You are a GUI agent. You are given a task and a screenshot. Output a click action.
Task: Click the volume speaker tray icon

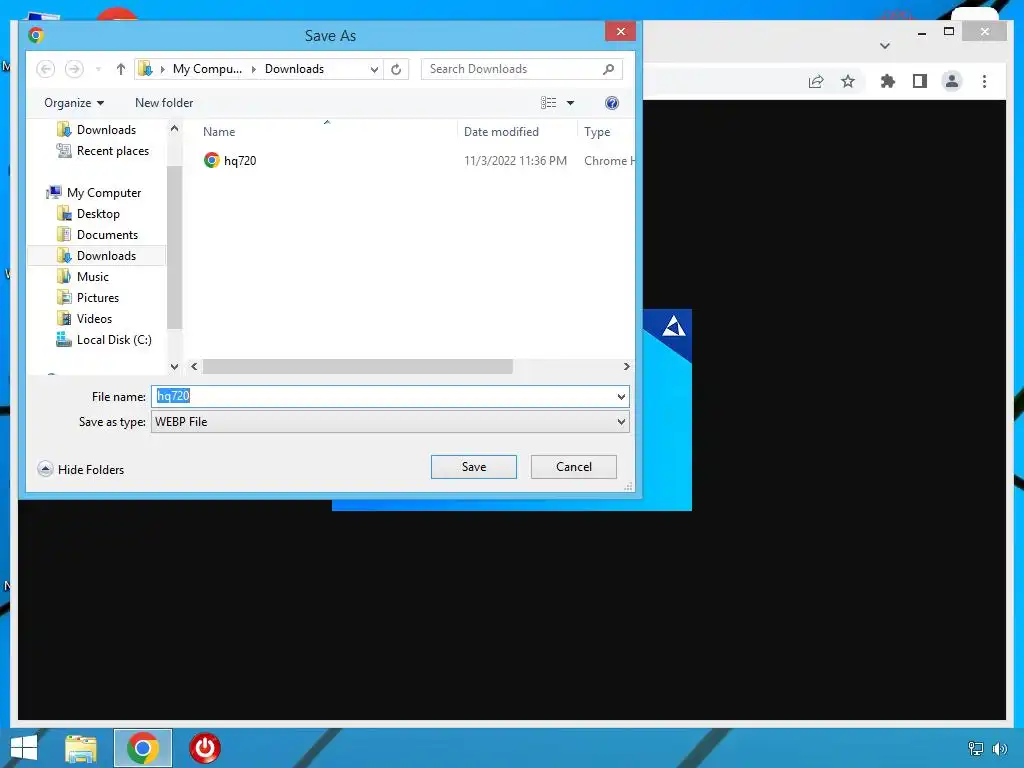click(999, 748)
